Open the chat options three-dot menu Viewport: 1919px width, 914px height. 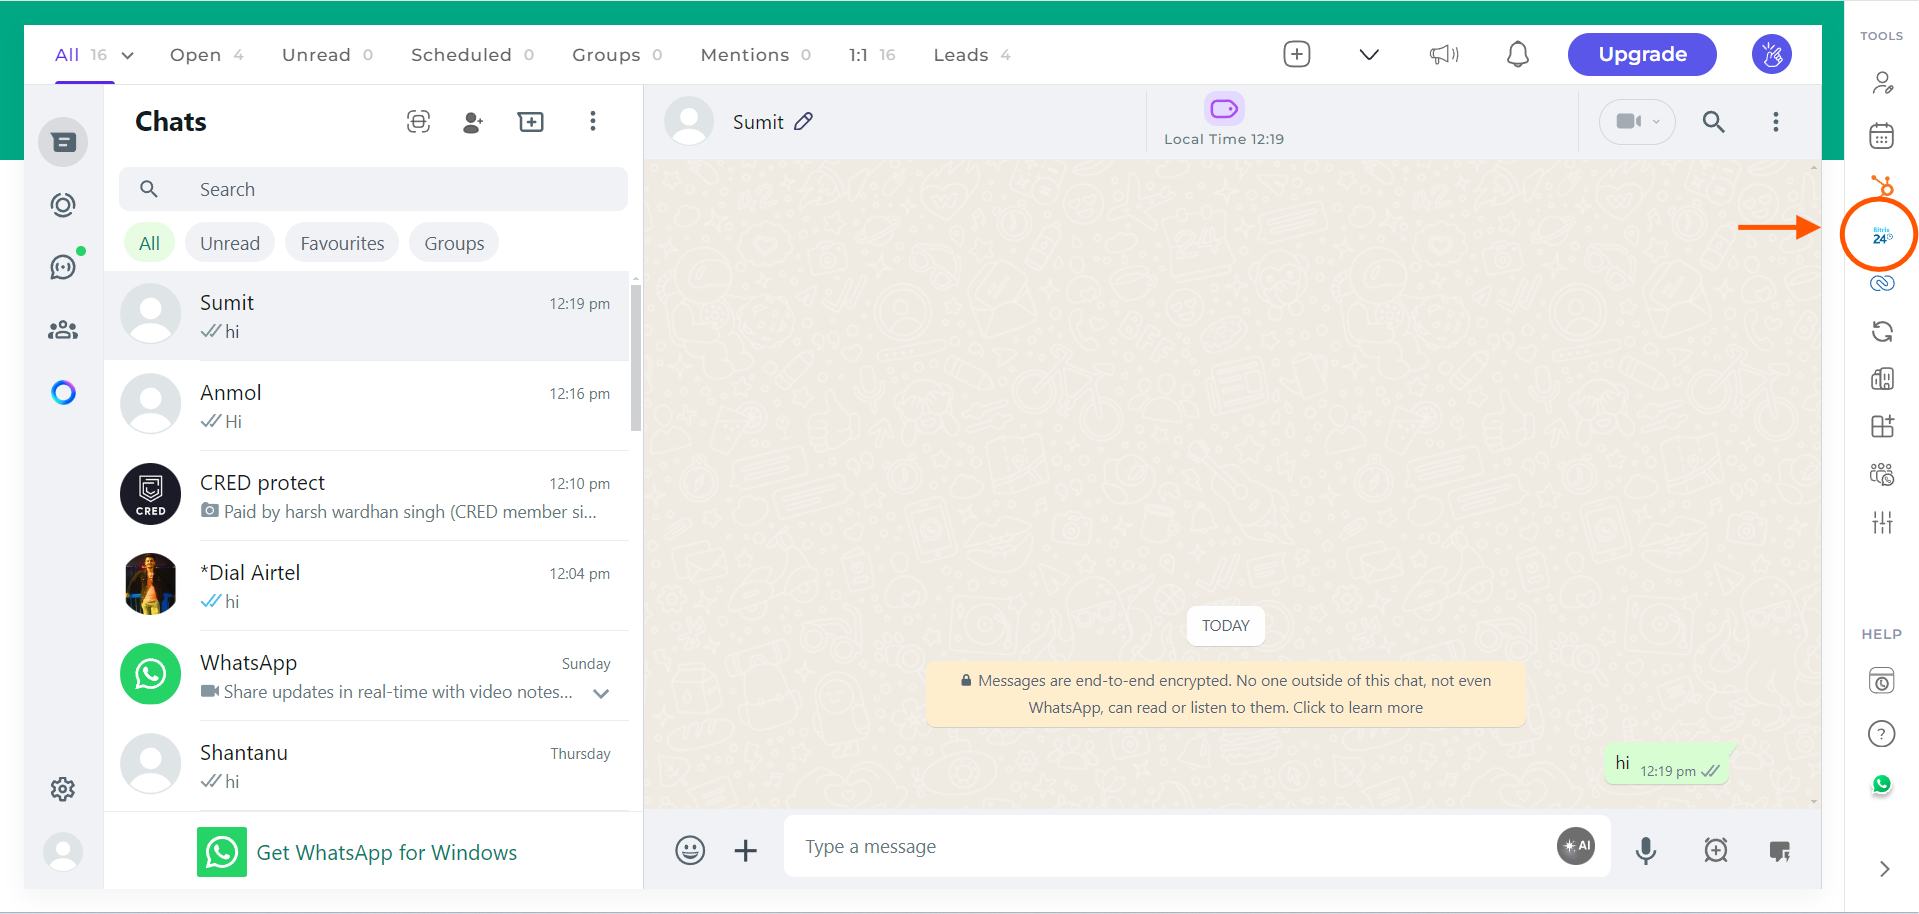point(1775,121)
